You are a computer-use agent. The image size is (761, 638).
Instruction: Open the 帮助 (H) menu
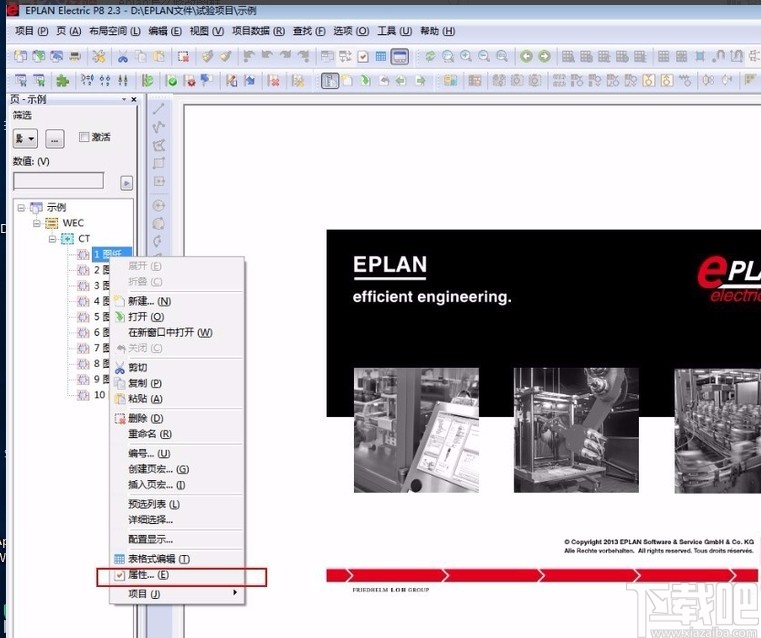click(x=437, y=31)
